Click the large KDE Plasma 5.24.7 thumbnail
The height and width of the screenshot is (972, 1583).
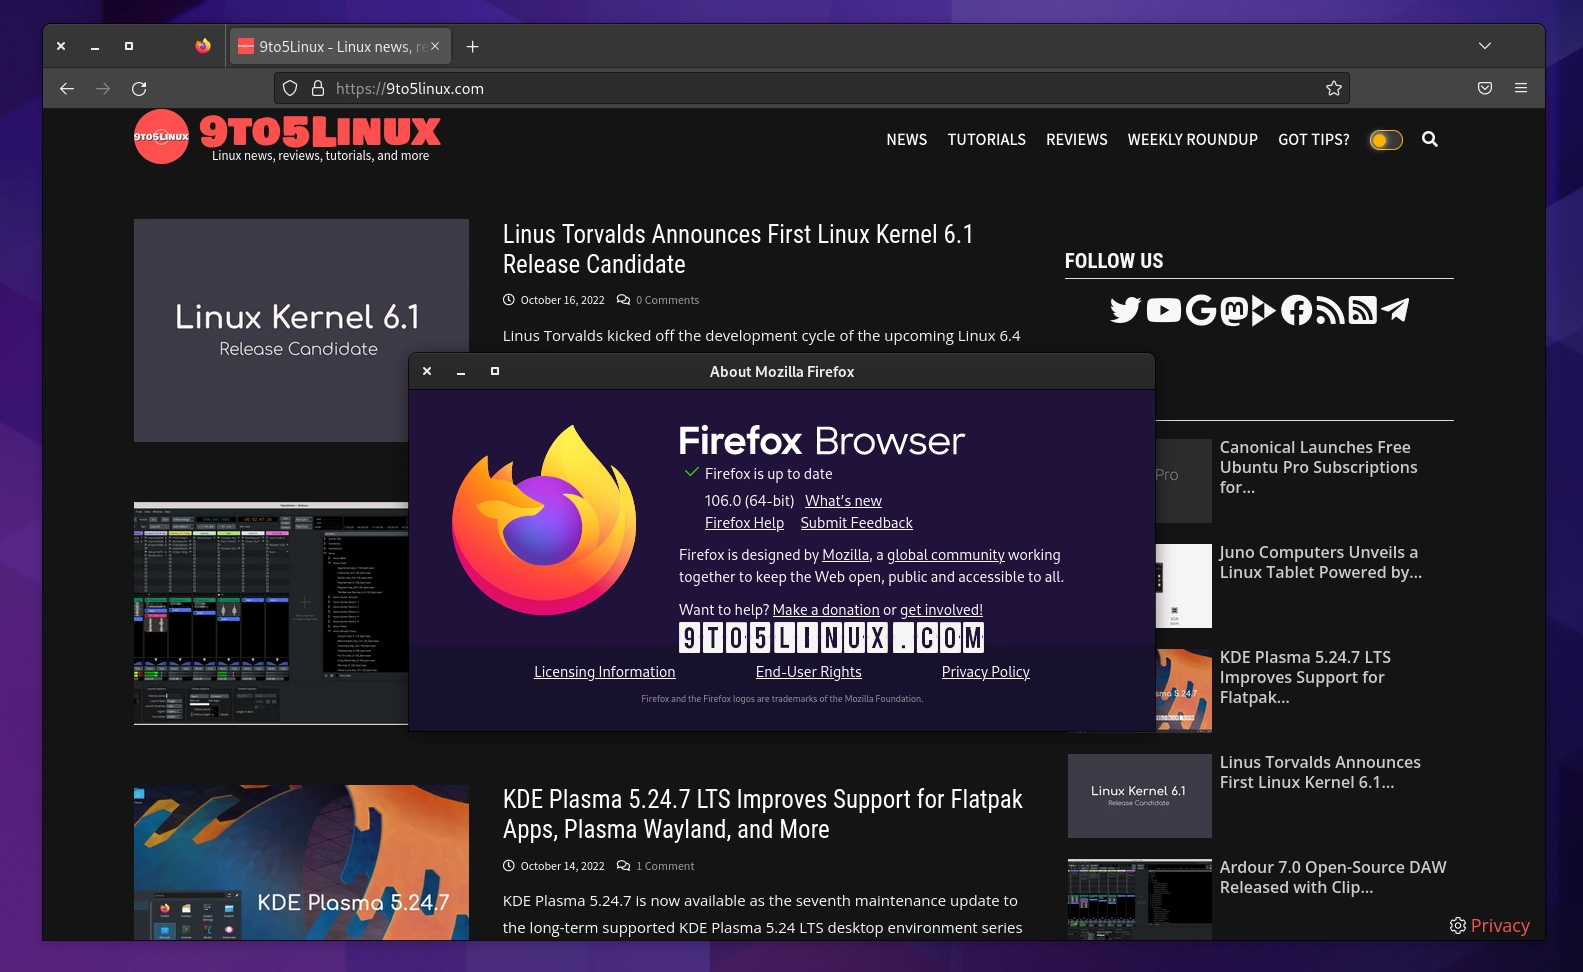click(301, 862)
